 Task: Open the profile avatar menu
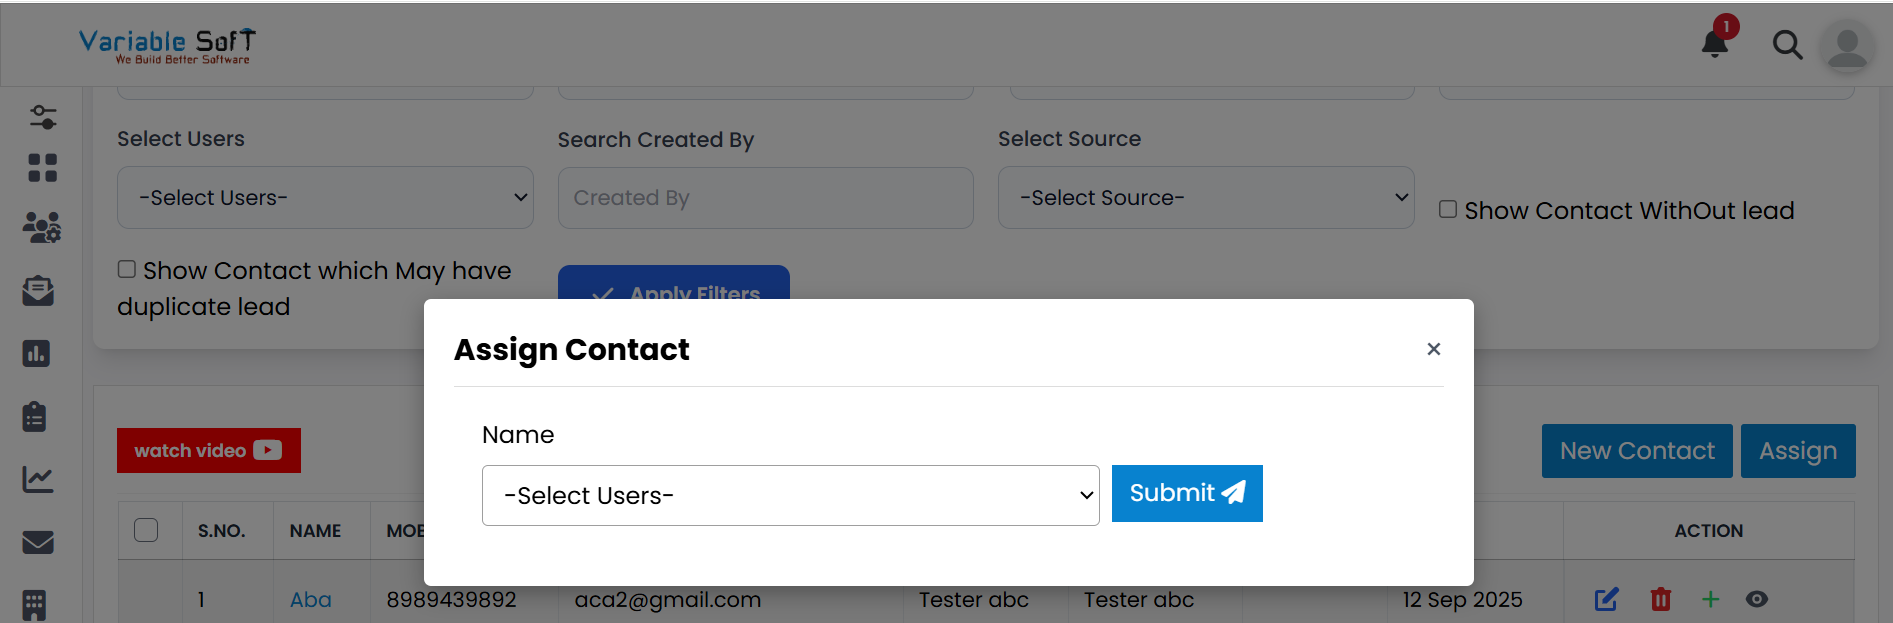[x=1847, y=46]
